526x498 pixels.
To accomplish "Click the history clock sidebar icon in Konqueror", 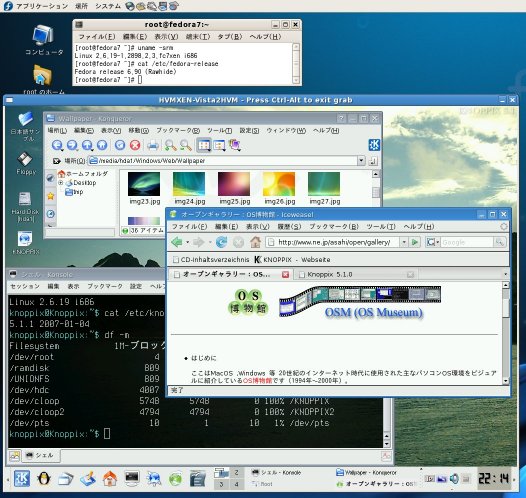I will tap(51, 214).
